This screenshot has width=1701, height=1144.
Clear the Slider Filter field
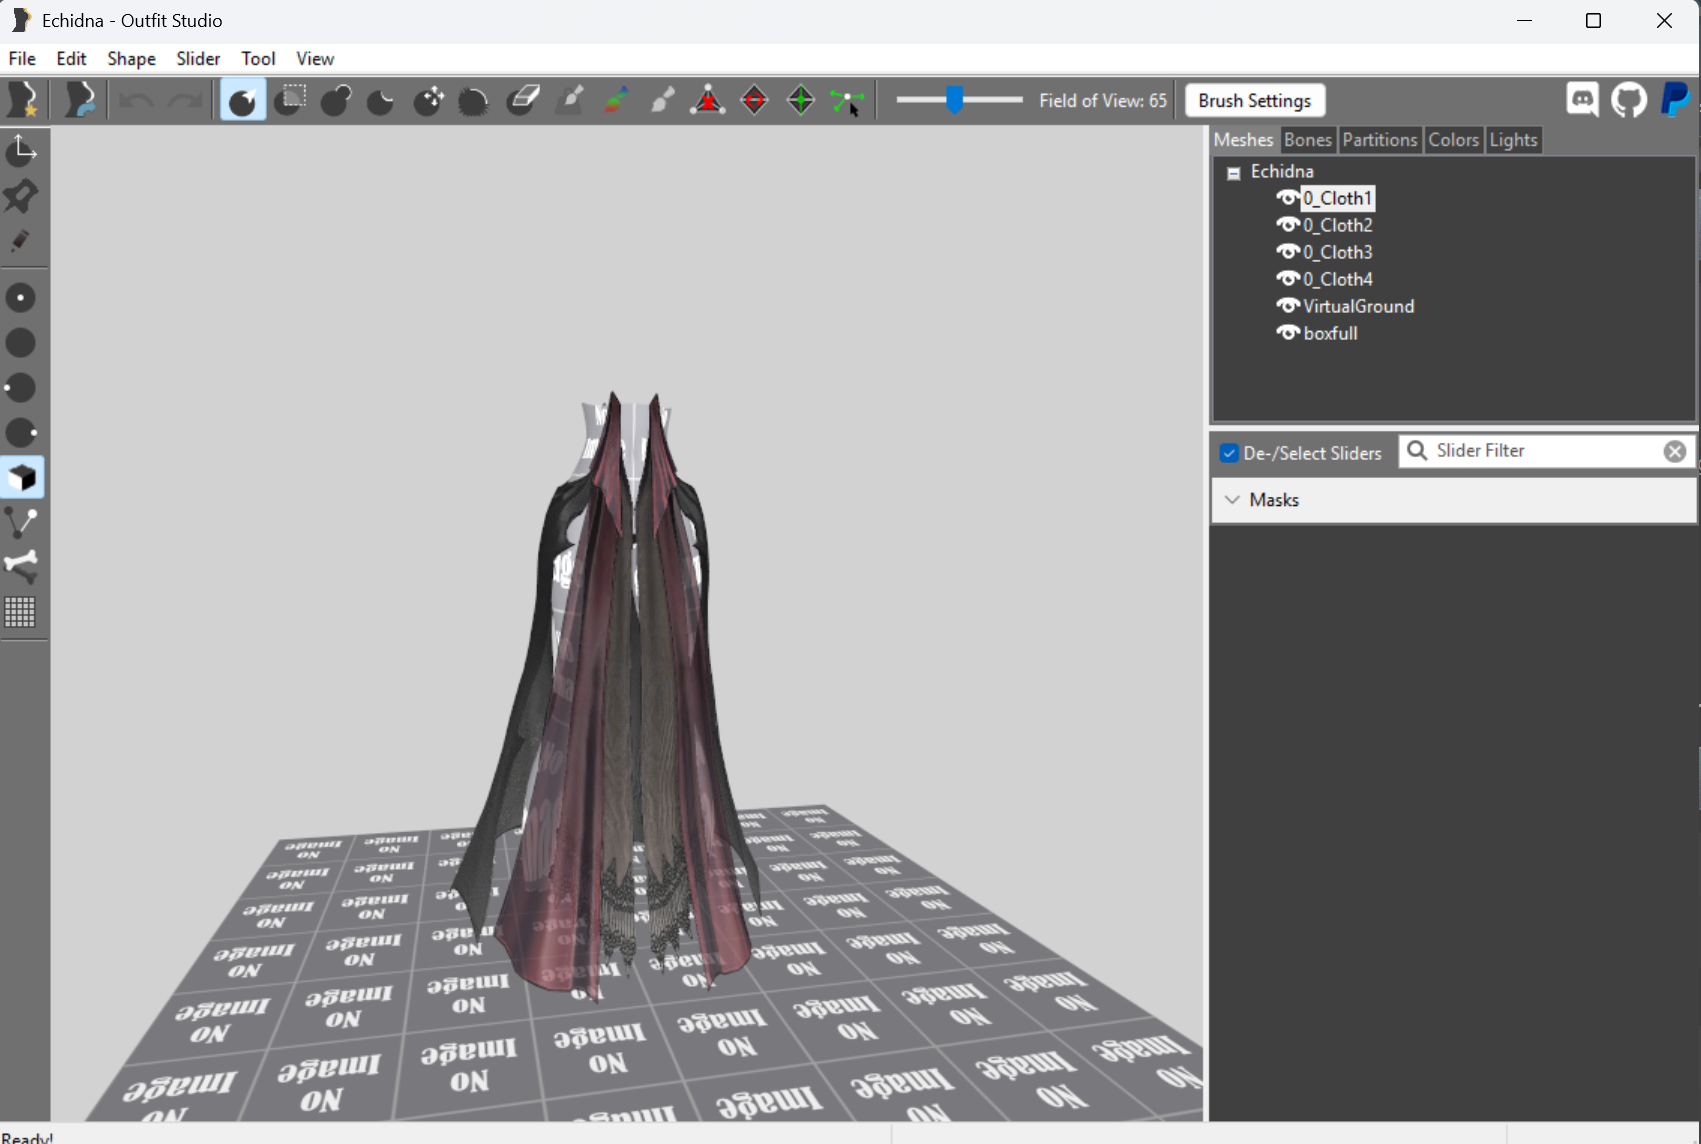[1674, 452]
